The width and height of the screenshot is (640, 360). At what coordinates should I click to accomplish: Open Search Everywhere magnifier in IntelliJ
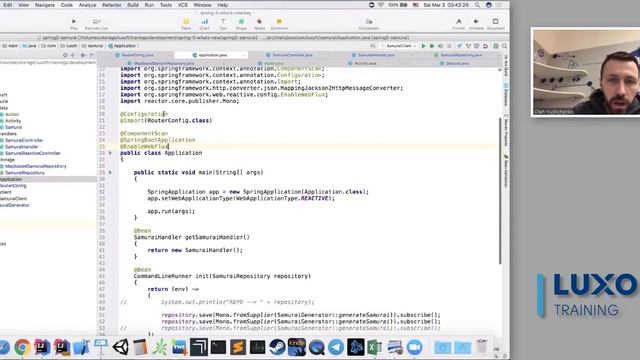[x=504, y=46]
